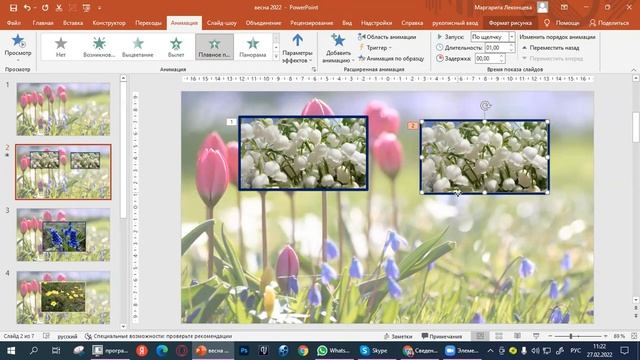640x360 pixels.
Task: Open the Формат рисунка tab
Action: click(x=510, y=23)
